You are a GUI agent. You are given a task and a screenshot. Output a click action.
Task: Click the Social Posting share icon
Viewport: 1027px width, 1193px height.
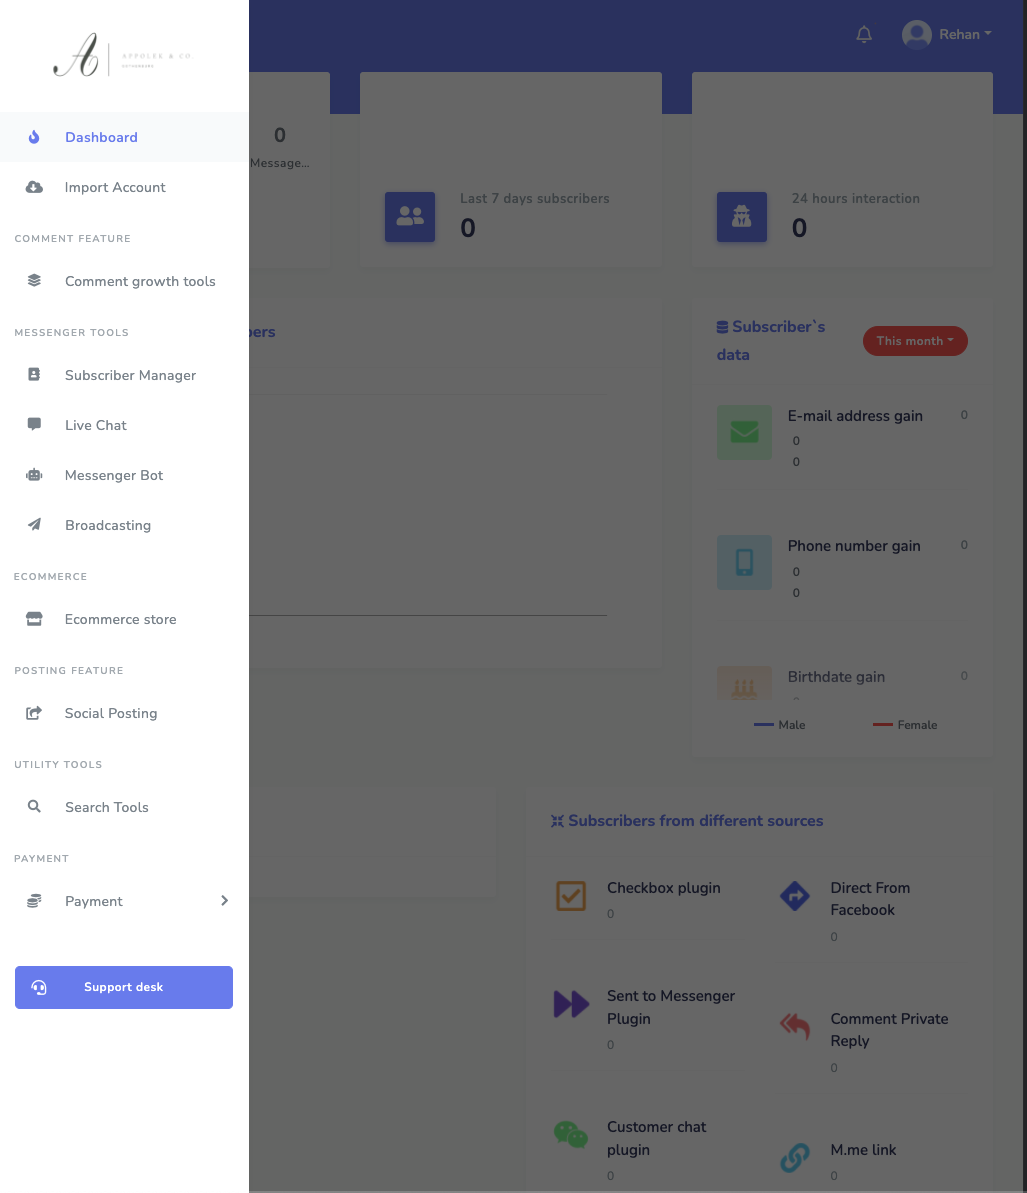click(x=34, y=713)
